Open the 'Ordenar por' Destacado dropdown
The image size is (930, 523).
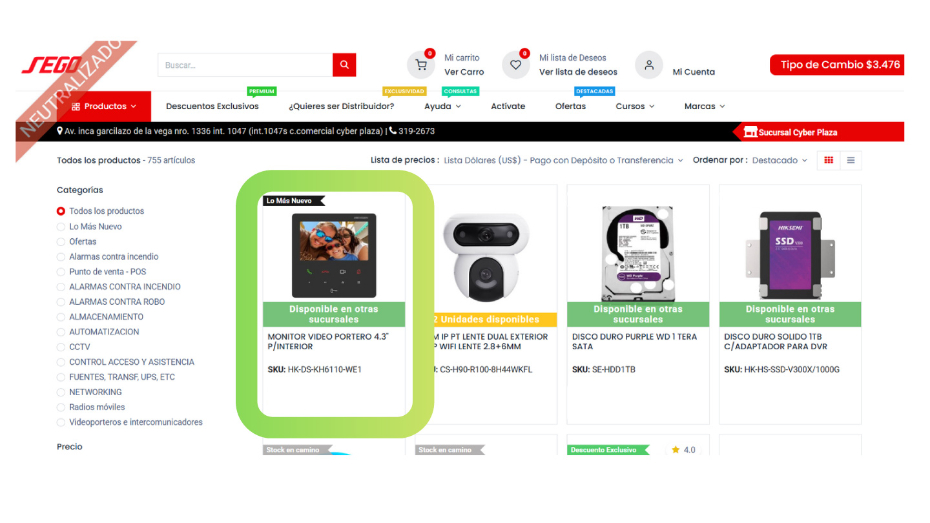[x=780, y=160]
